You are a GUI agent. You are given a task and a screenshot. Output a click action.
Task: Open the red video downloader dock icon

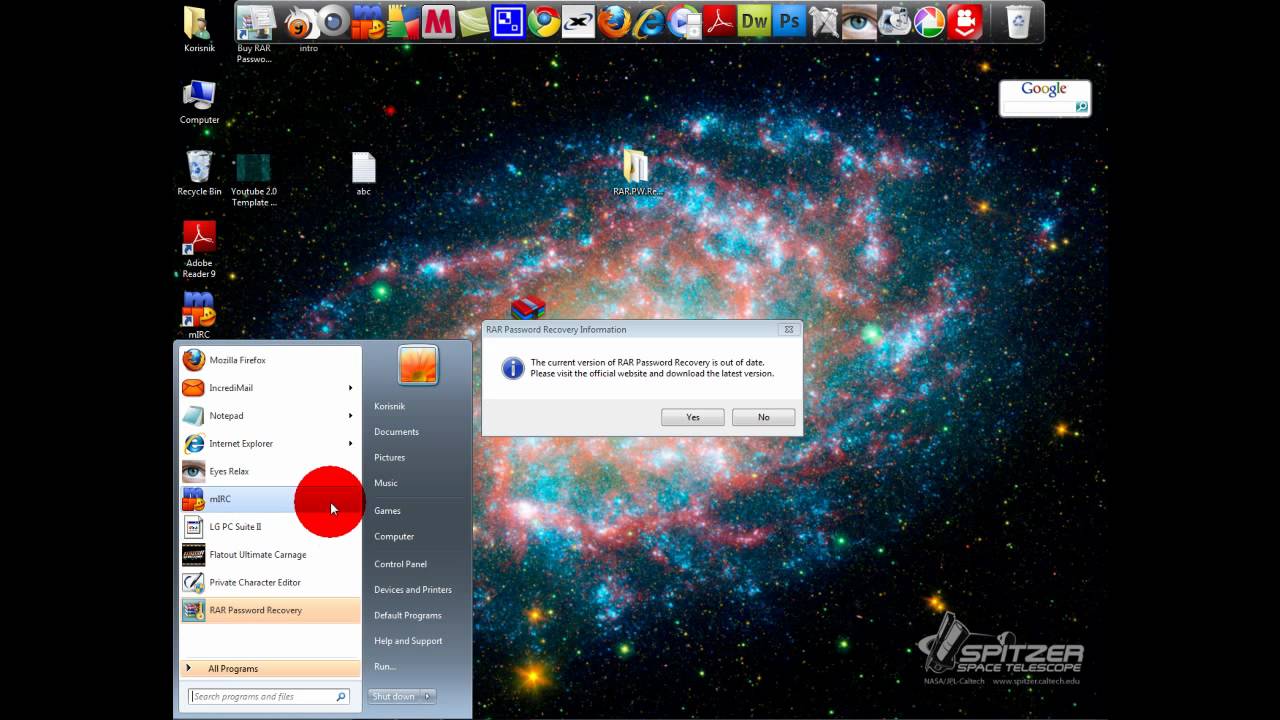[965, 21]
